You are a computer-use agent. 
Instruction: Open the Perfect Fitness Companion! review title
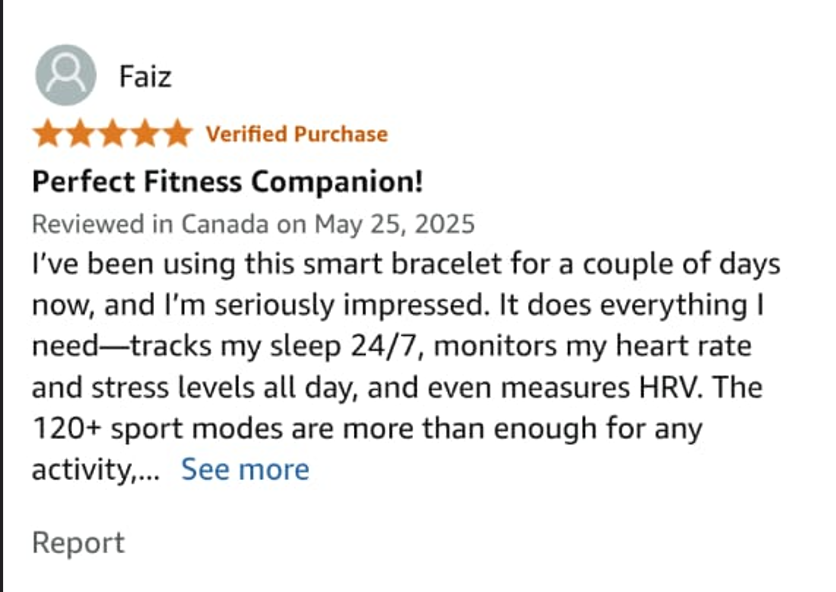point(228,182)
